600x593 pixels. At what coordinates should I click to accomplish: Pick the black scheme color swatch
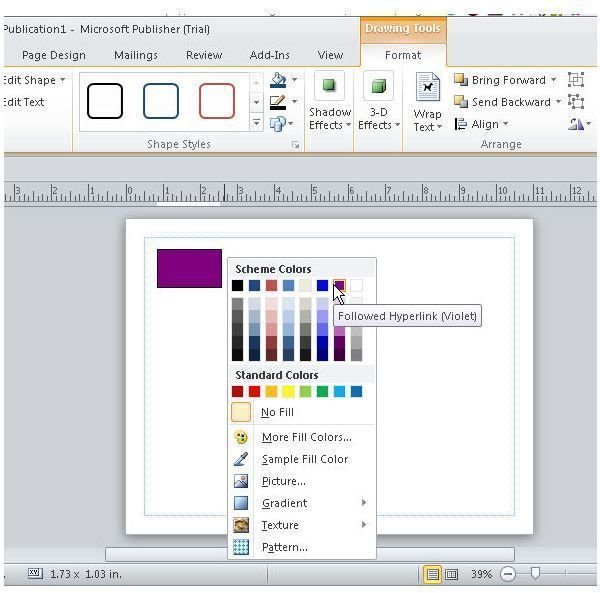[x=237, y=285]
